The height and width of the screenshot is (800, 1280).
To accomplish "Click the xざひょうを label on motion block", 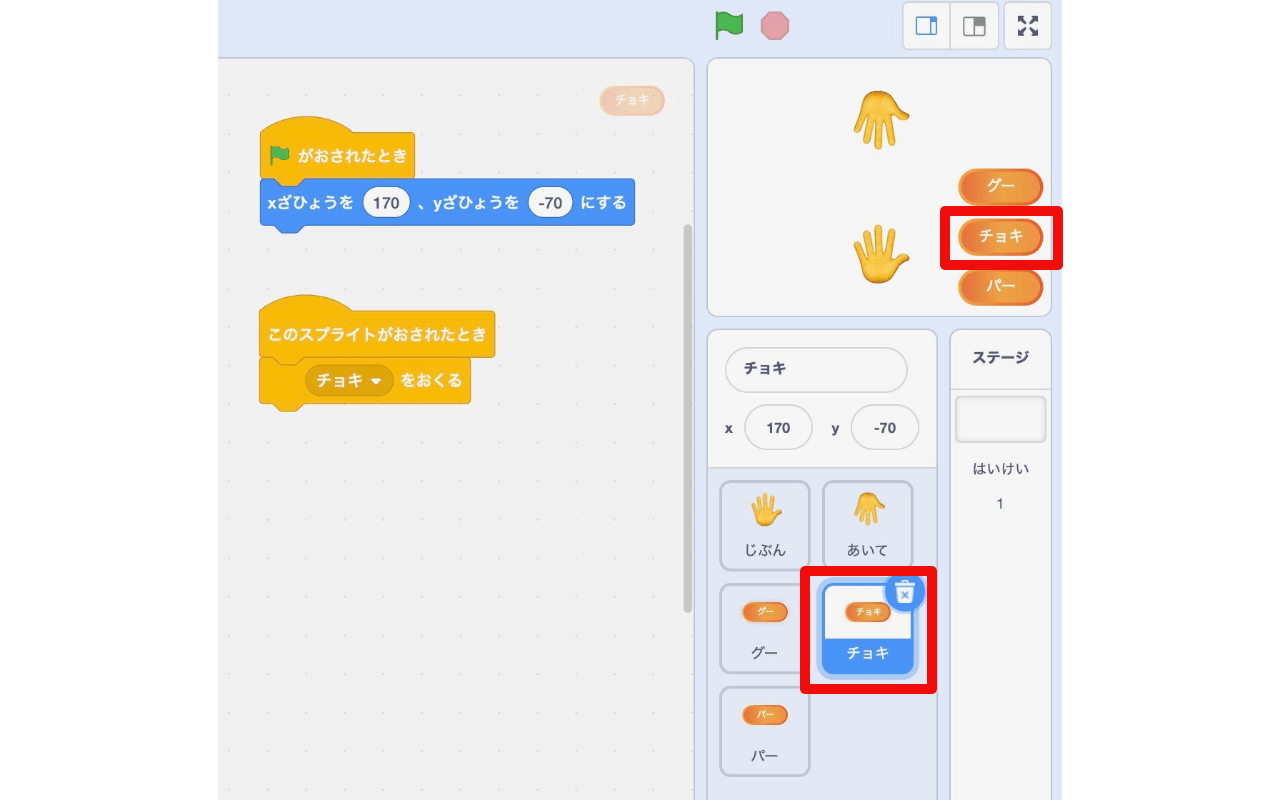I will pos(311,203).
